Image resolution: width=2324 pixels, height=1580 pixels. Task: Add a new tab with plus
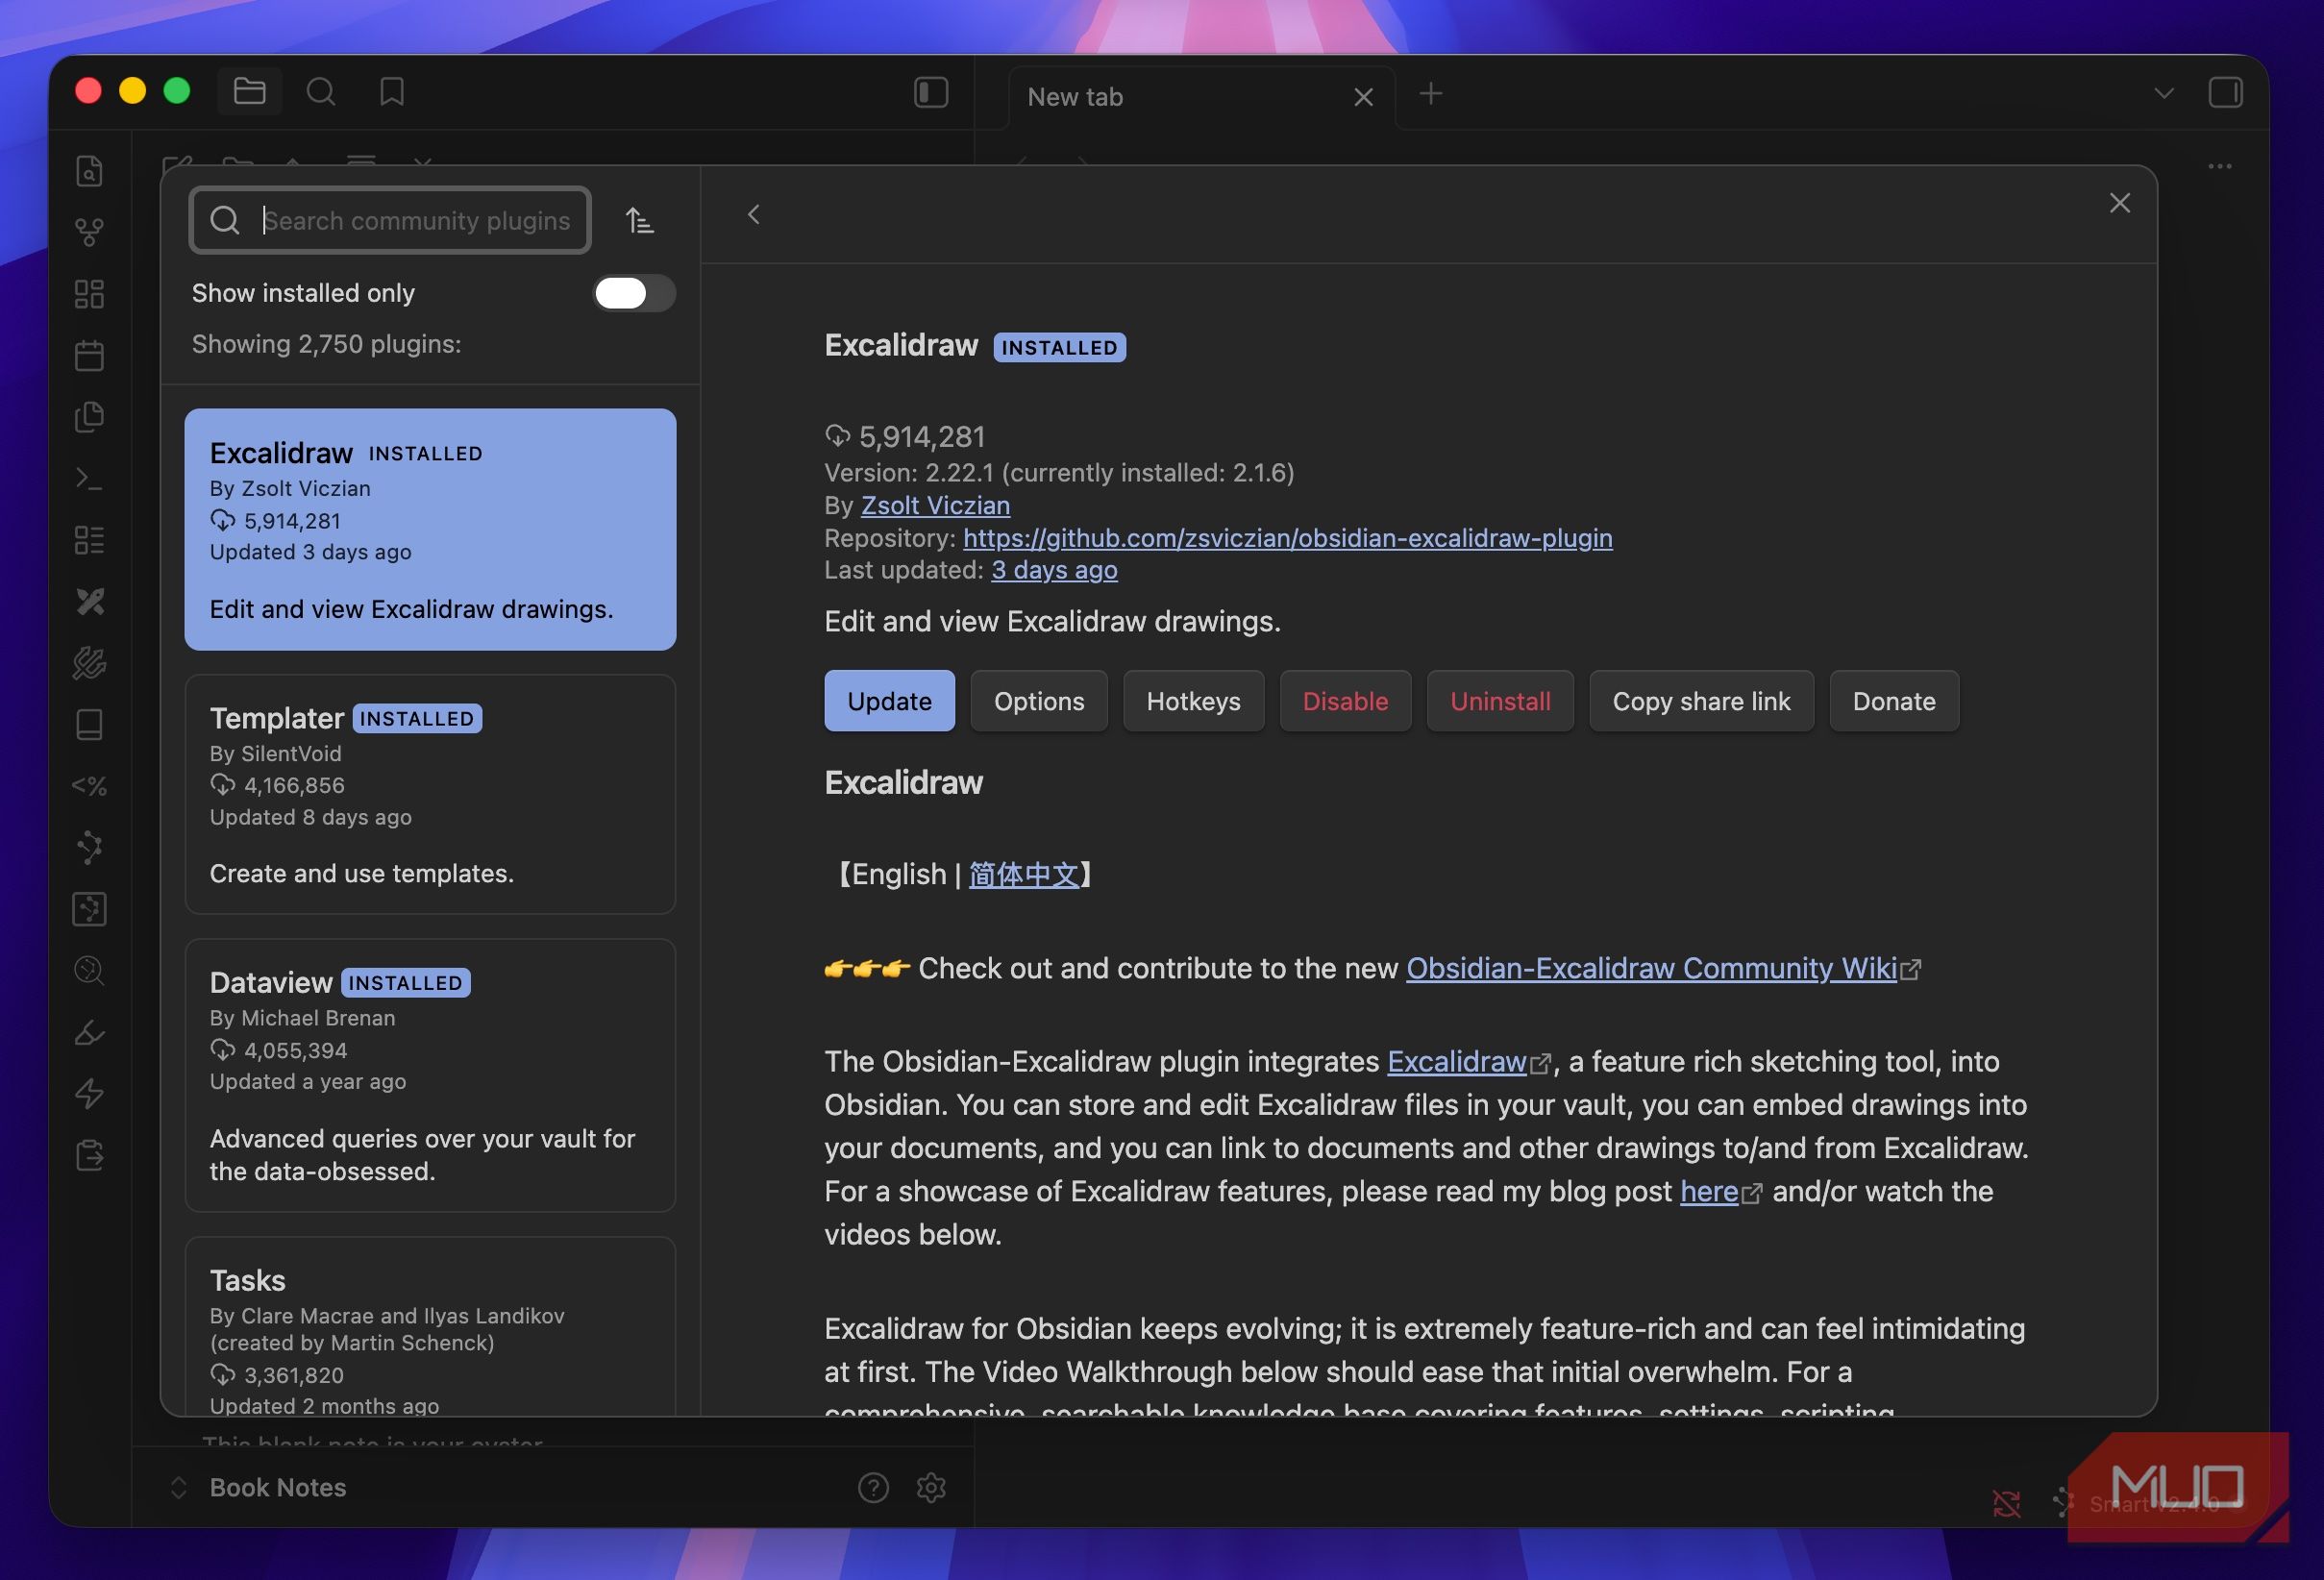coord(1431,94)
